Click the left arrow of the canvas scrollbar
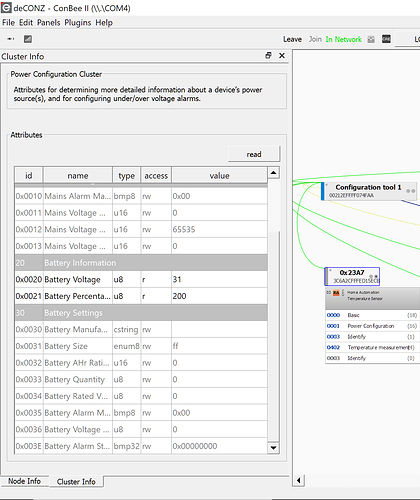 [x=299, y=480]
